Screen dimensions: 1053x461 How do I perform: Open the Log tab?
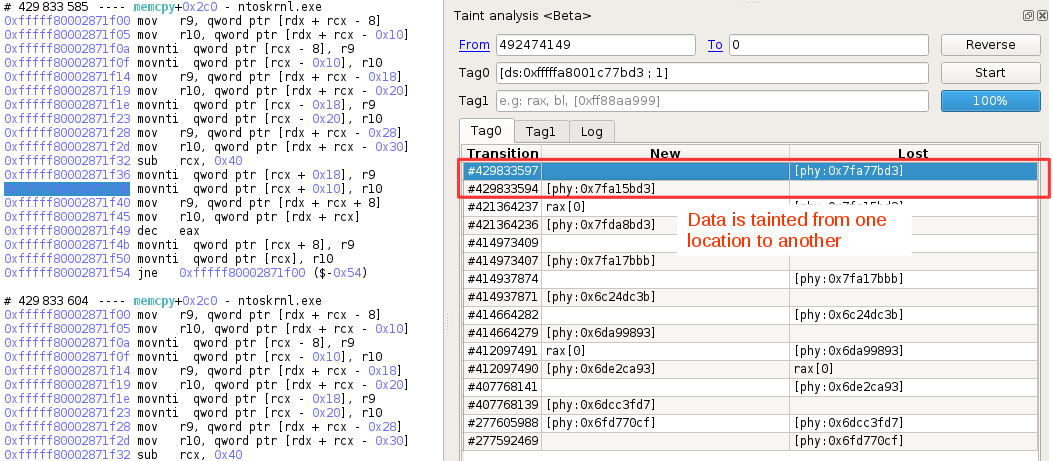point(591,131)
